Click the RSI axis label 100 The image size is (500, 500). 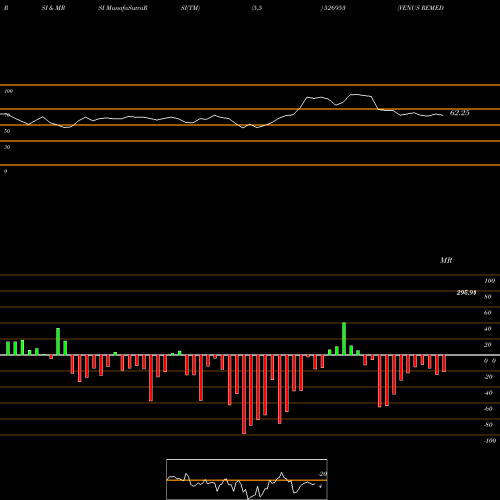(x=9, y=91)
